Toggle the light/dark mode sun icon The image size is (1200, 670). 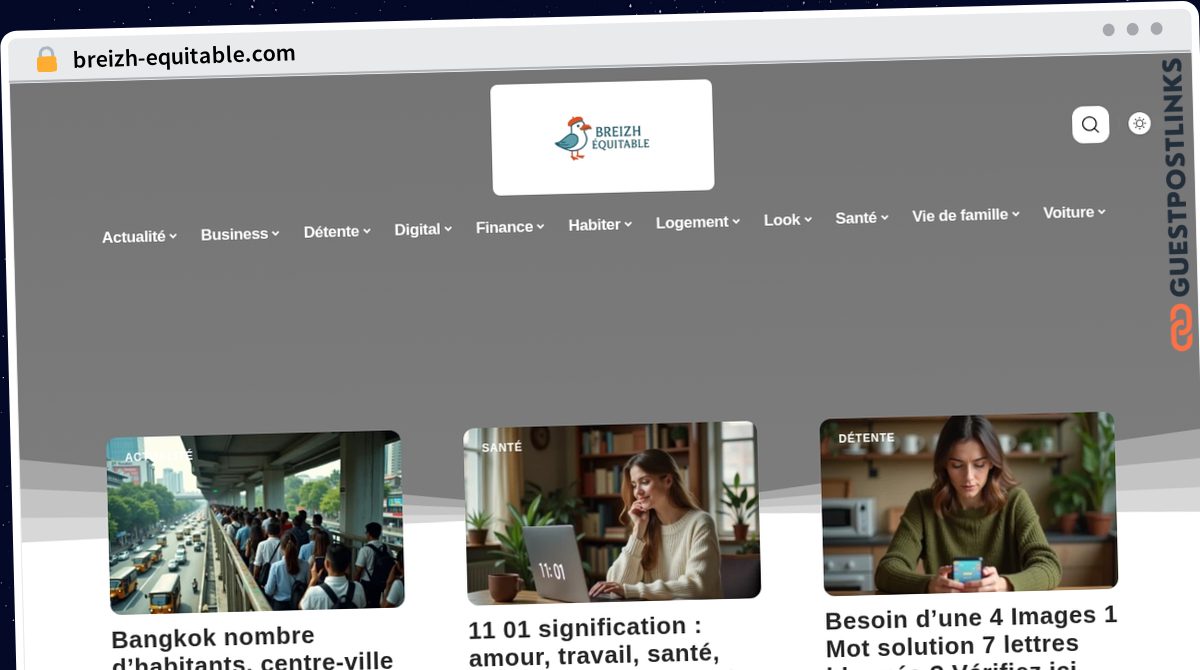tap(1139, 124)
